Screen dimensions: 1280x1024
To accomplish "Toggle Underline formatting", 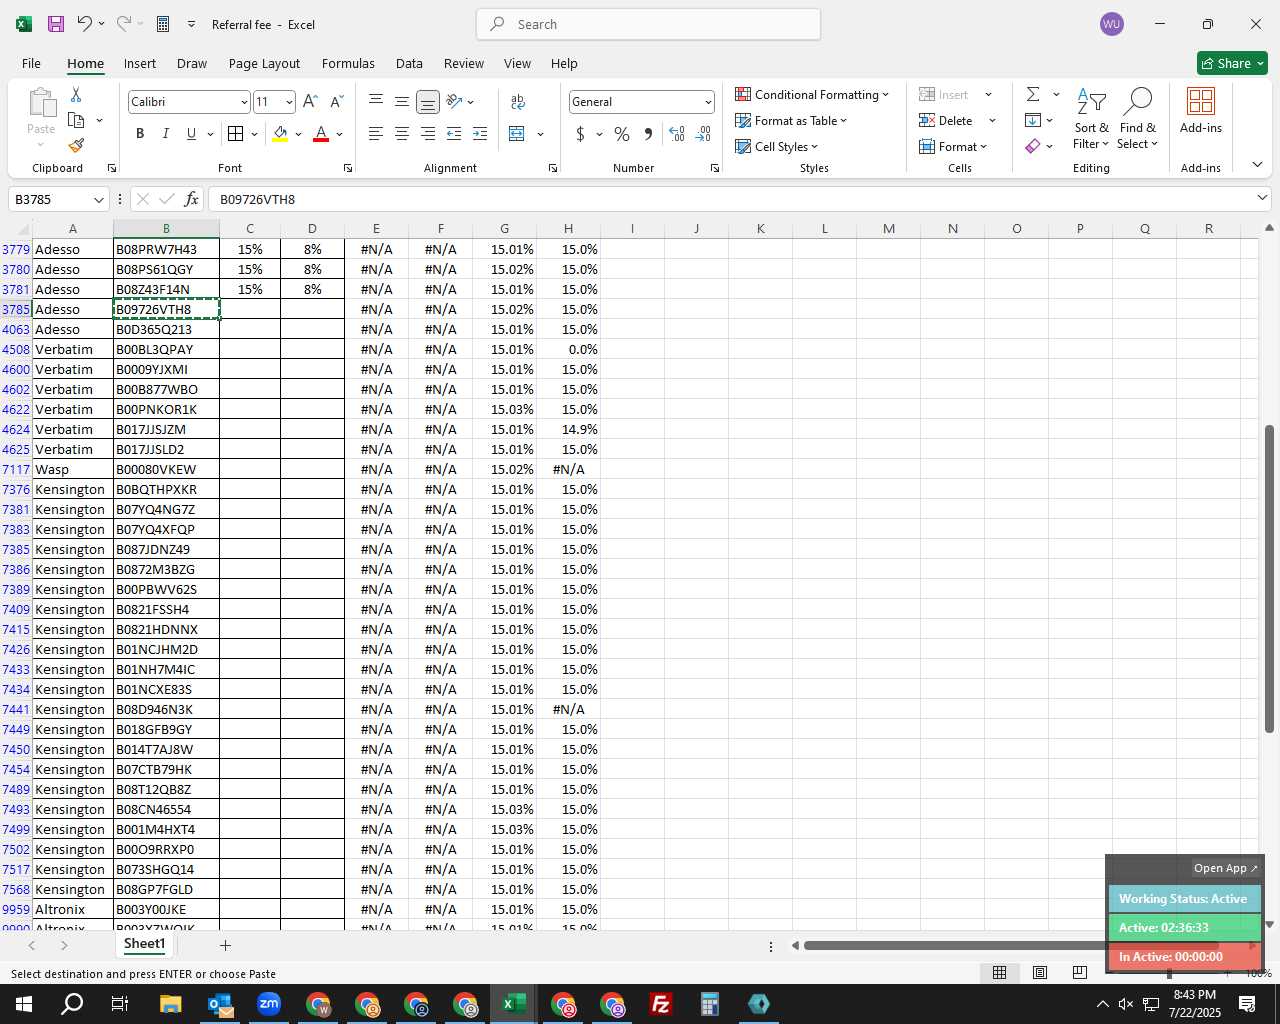I will (x=191, y=133).
